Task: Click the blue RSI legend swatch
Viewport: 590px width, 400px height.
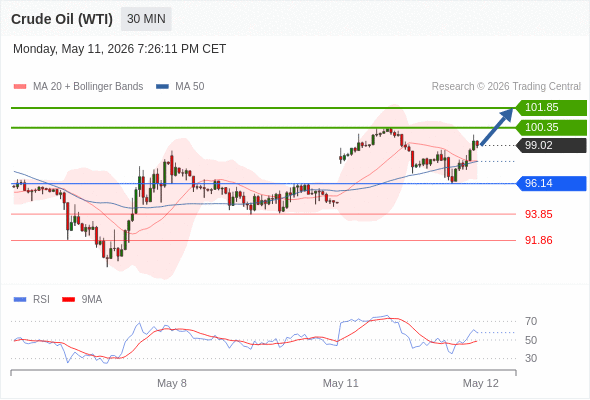Action: pyautogui.click(x=20, y=300)
